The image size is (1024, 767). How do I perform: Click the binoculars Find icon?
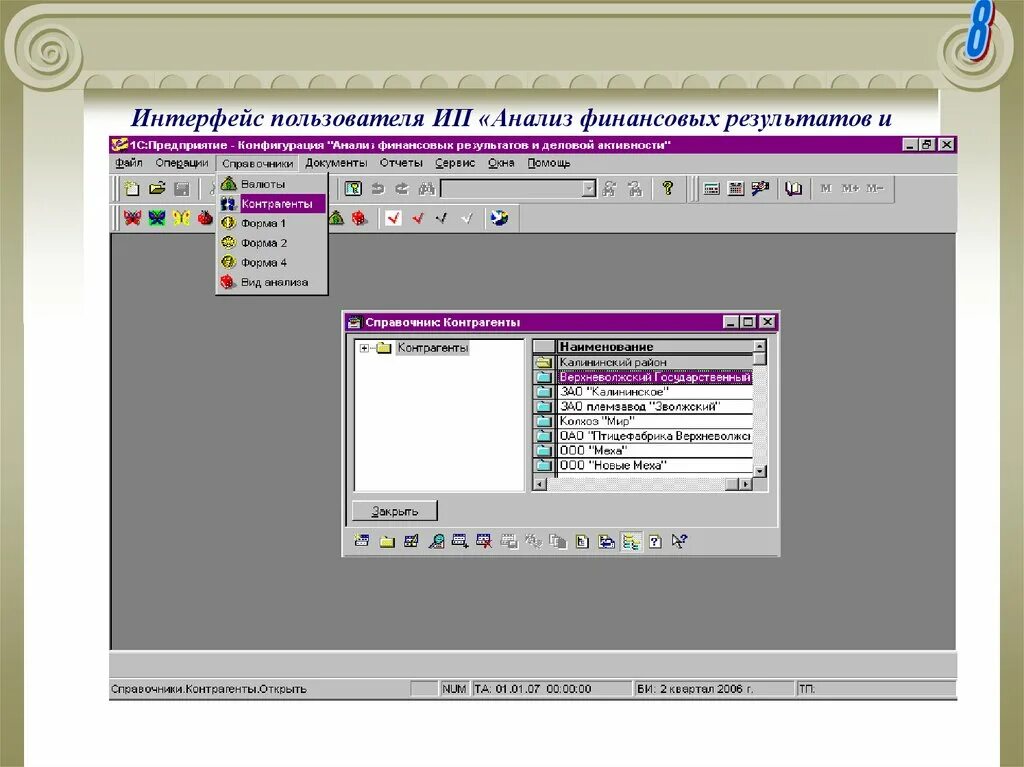[x=426, y=189]
